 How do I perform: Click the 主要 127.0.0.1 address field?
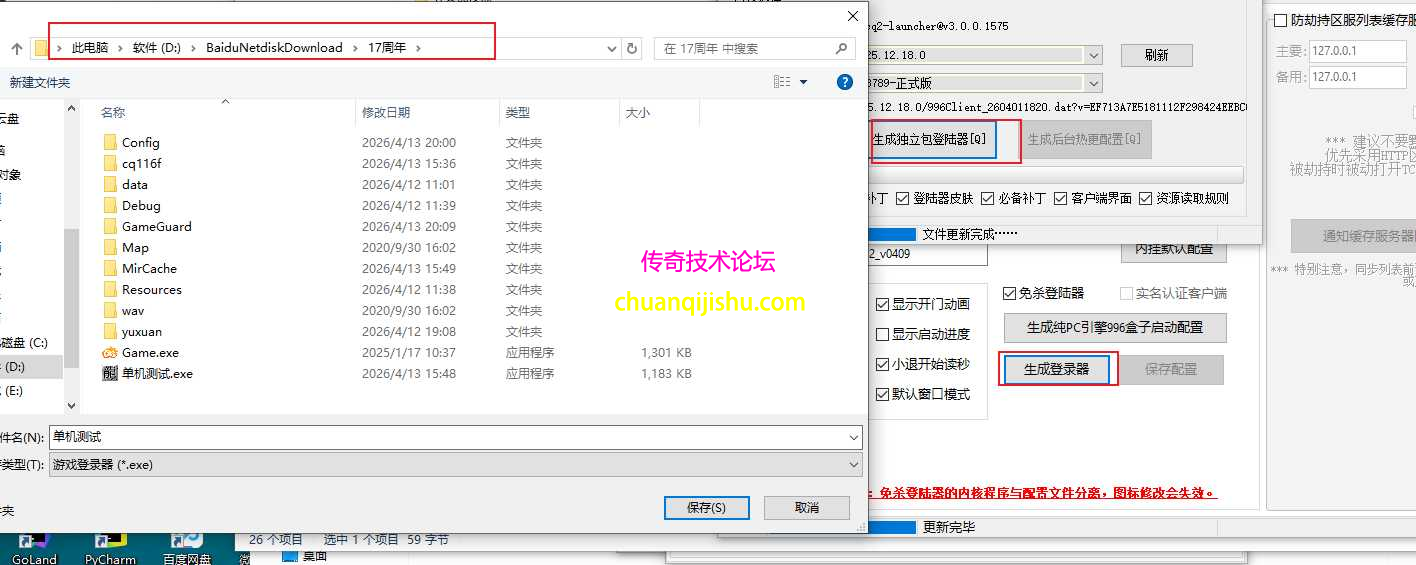(x=1358, y=51)
